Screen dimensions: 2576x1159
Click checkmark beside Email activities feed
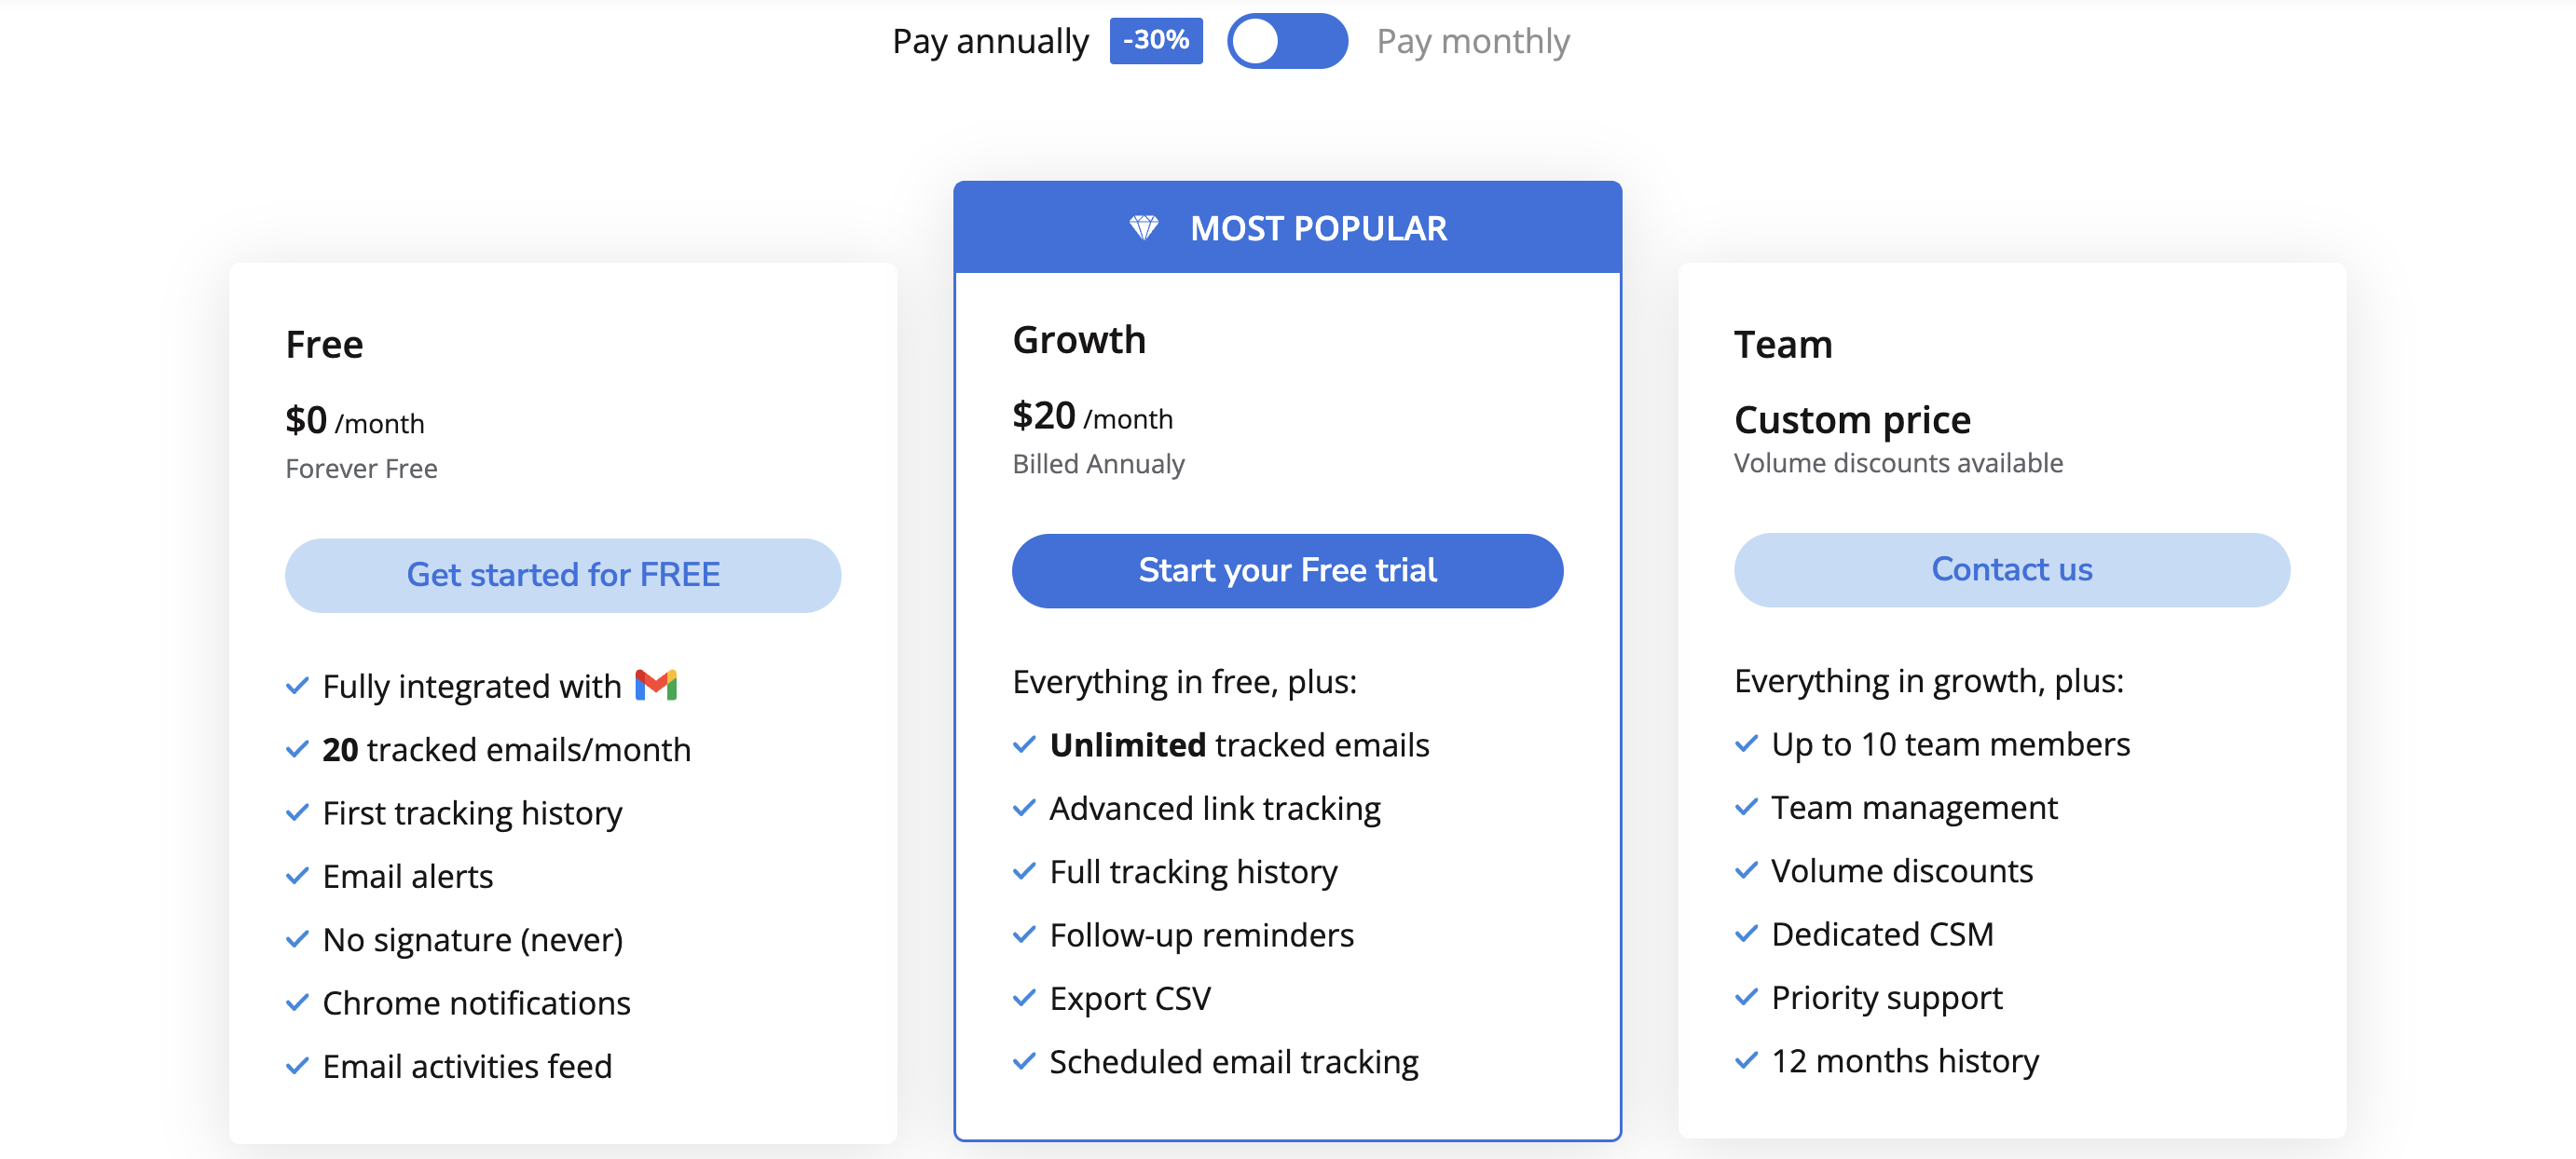297,1066
